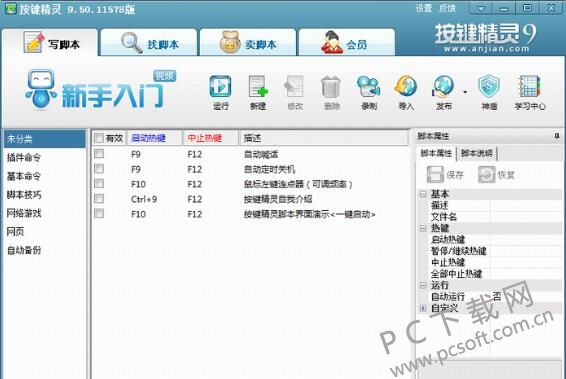Check the Ctrl+9 按键精灵自我介绍 script box
The height and width of the screenshot is (379, 566).
point(99,199)
